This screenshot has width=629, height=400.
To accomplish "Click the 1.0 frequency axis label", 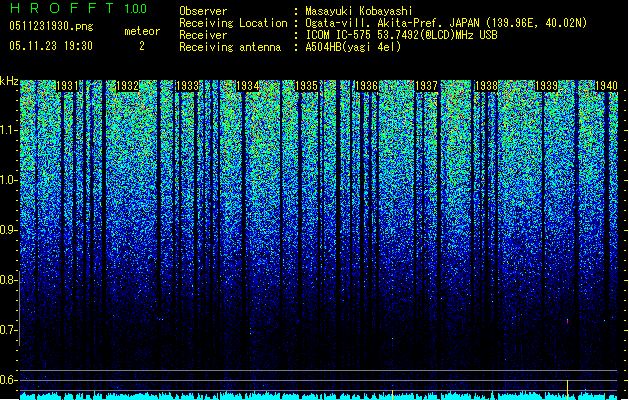I will click(8, 180).
